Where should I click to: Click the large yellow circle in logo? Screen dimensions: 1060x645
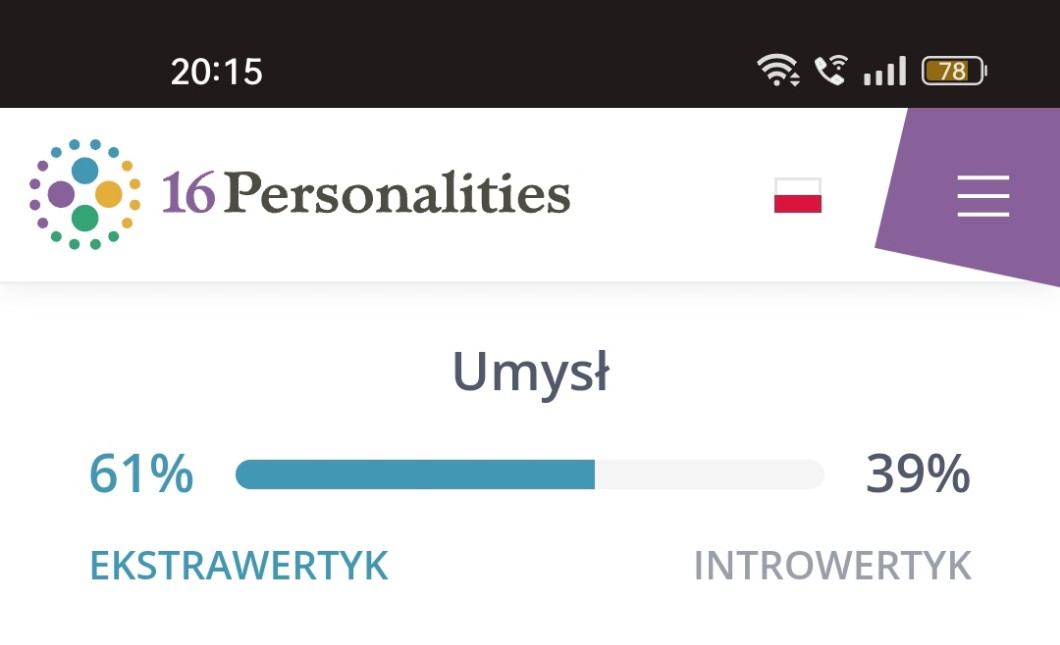[x=108, y=194]
